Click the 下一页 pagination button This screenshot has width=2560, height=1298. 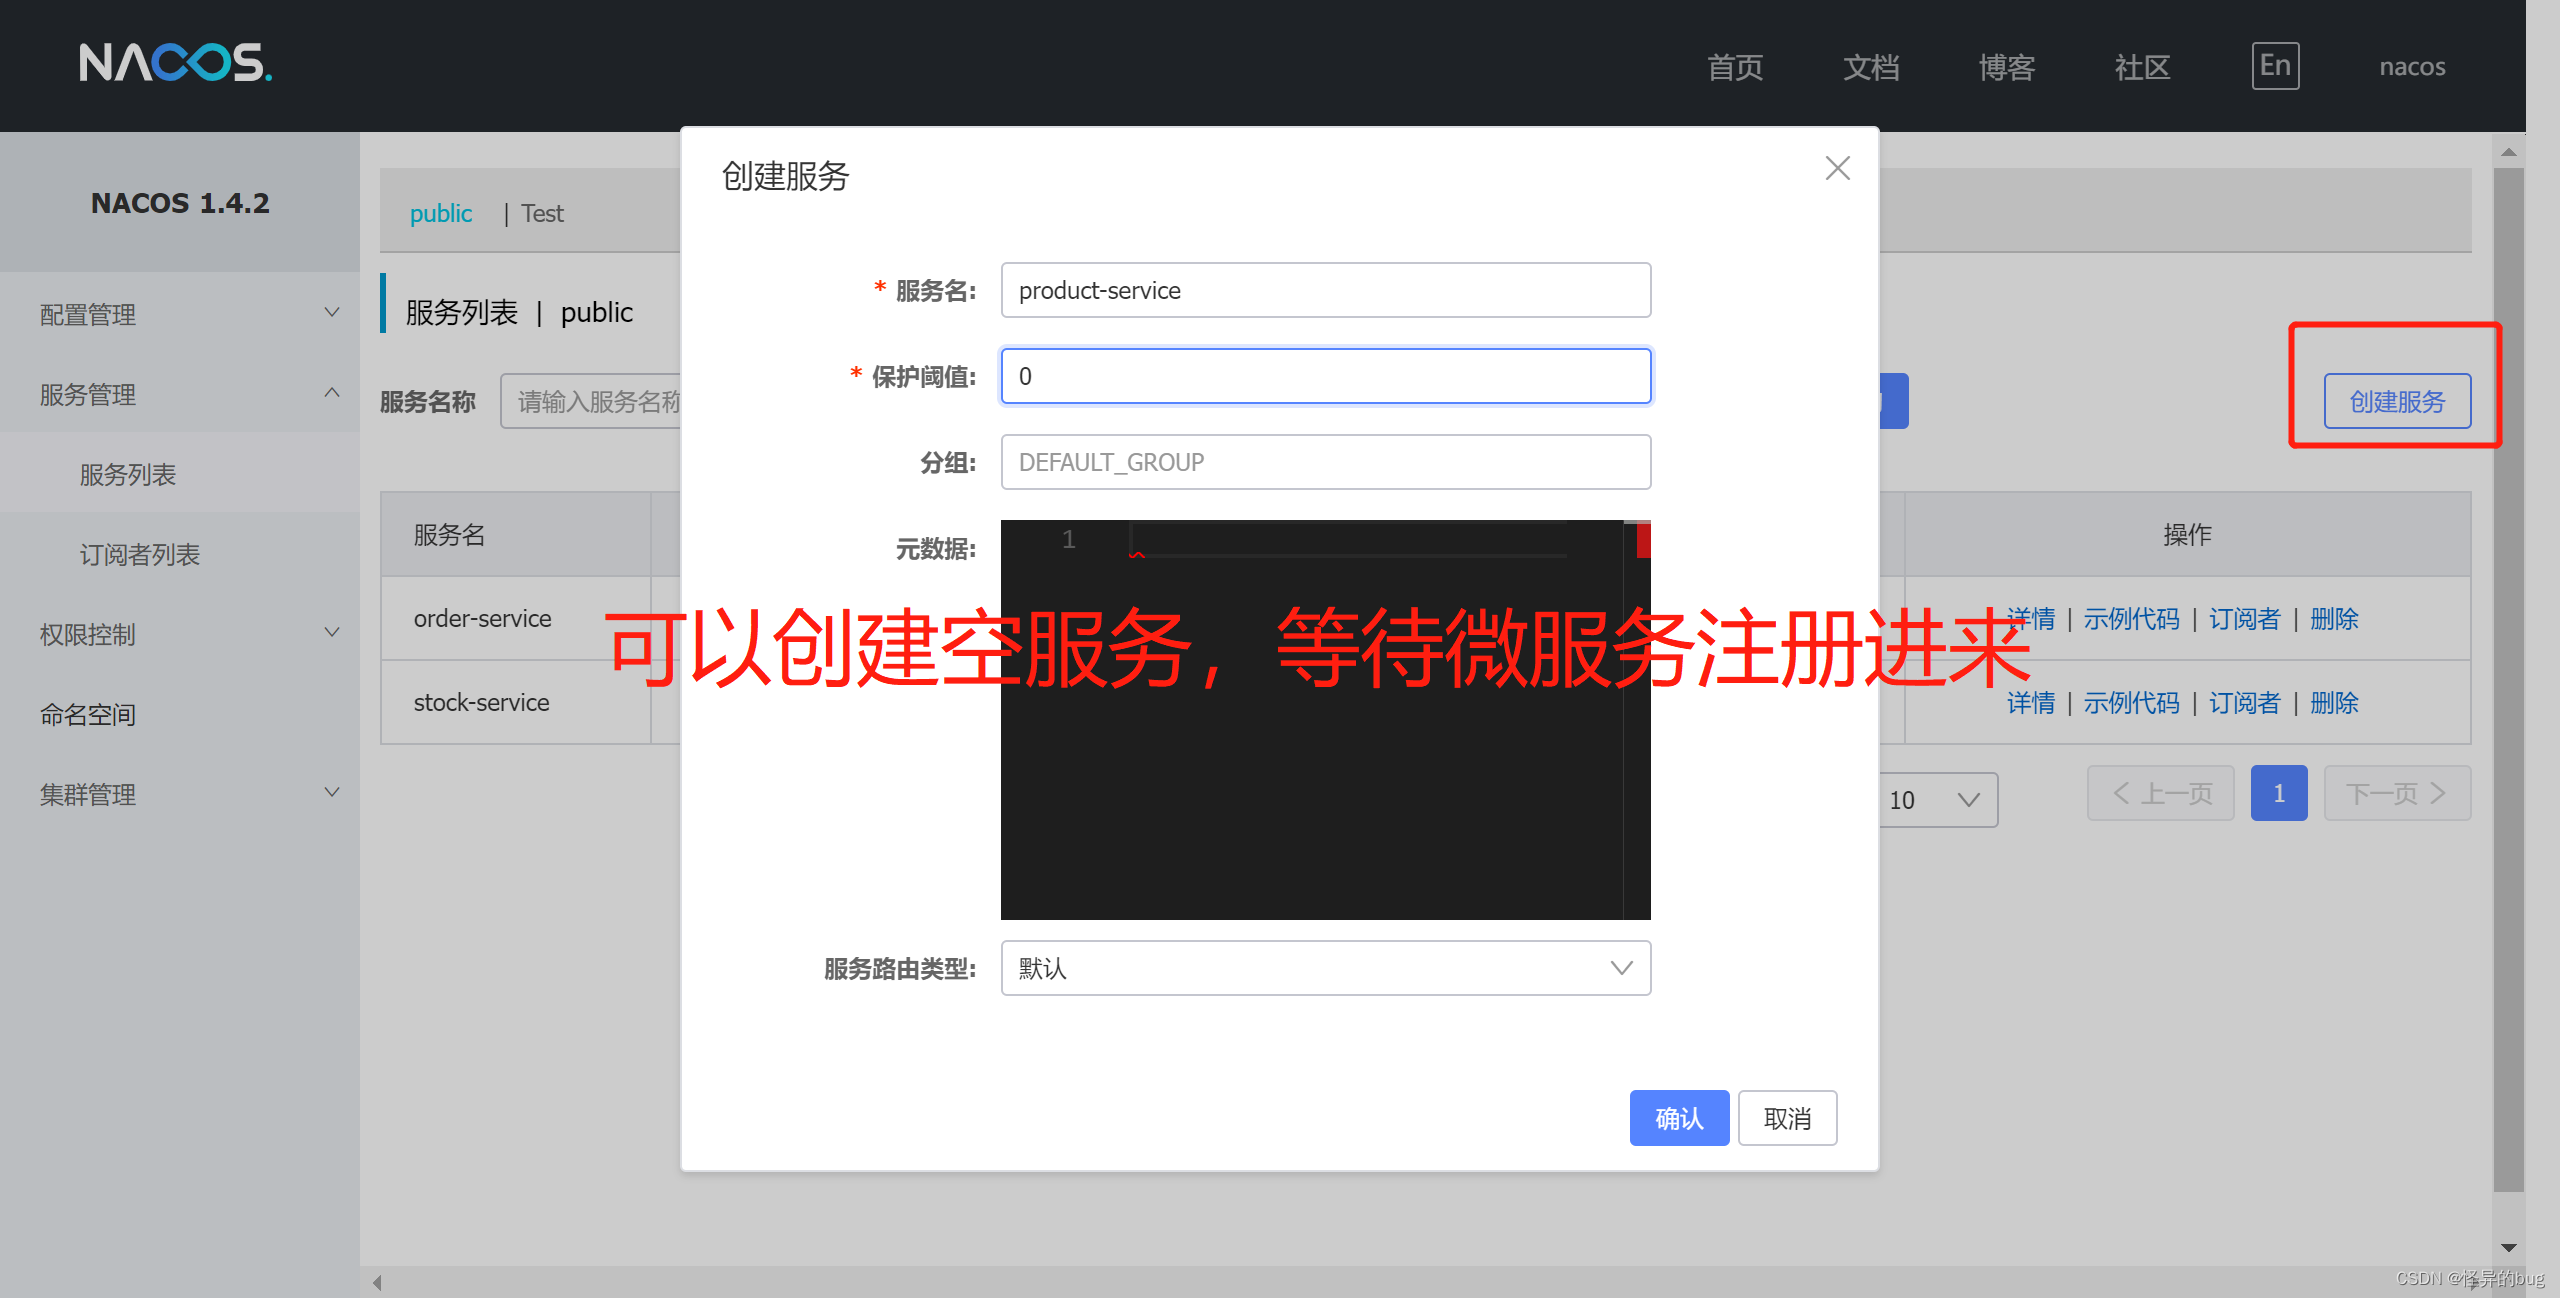[2397, 793]
